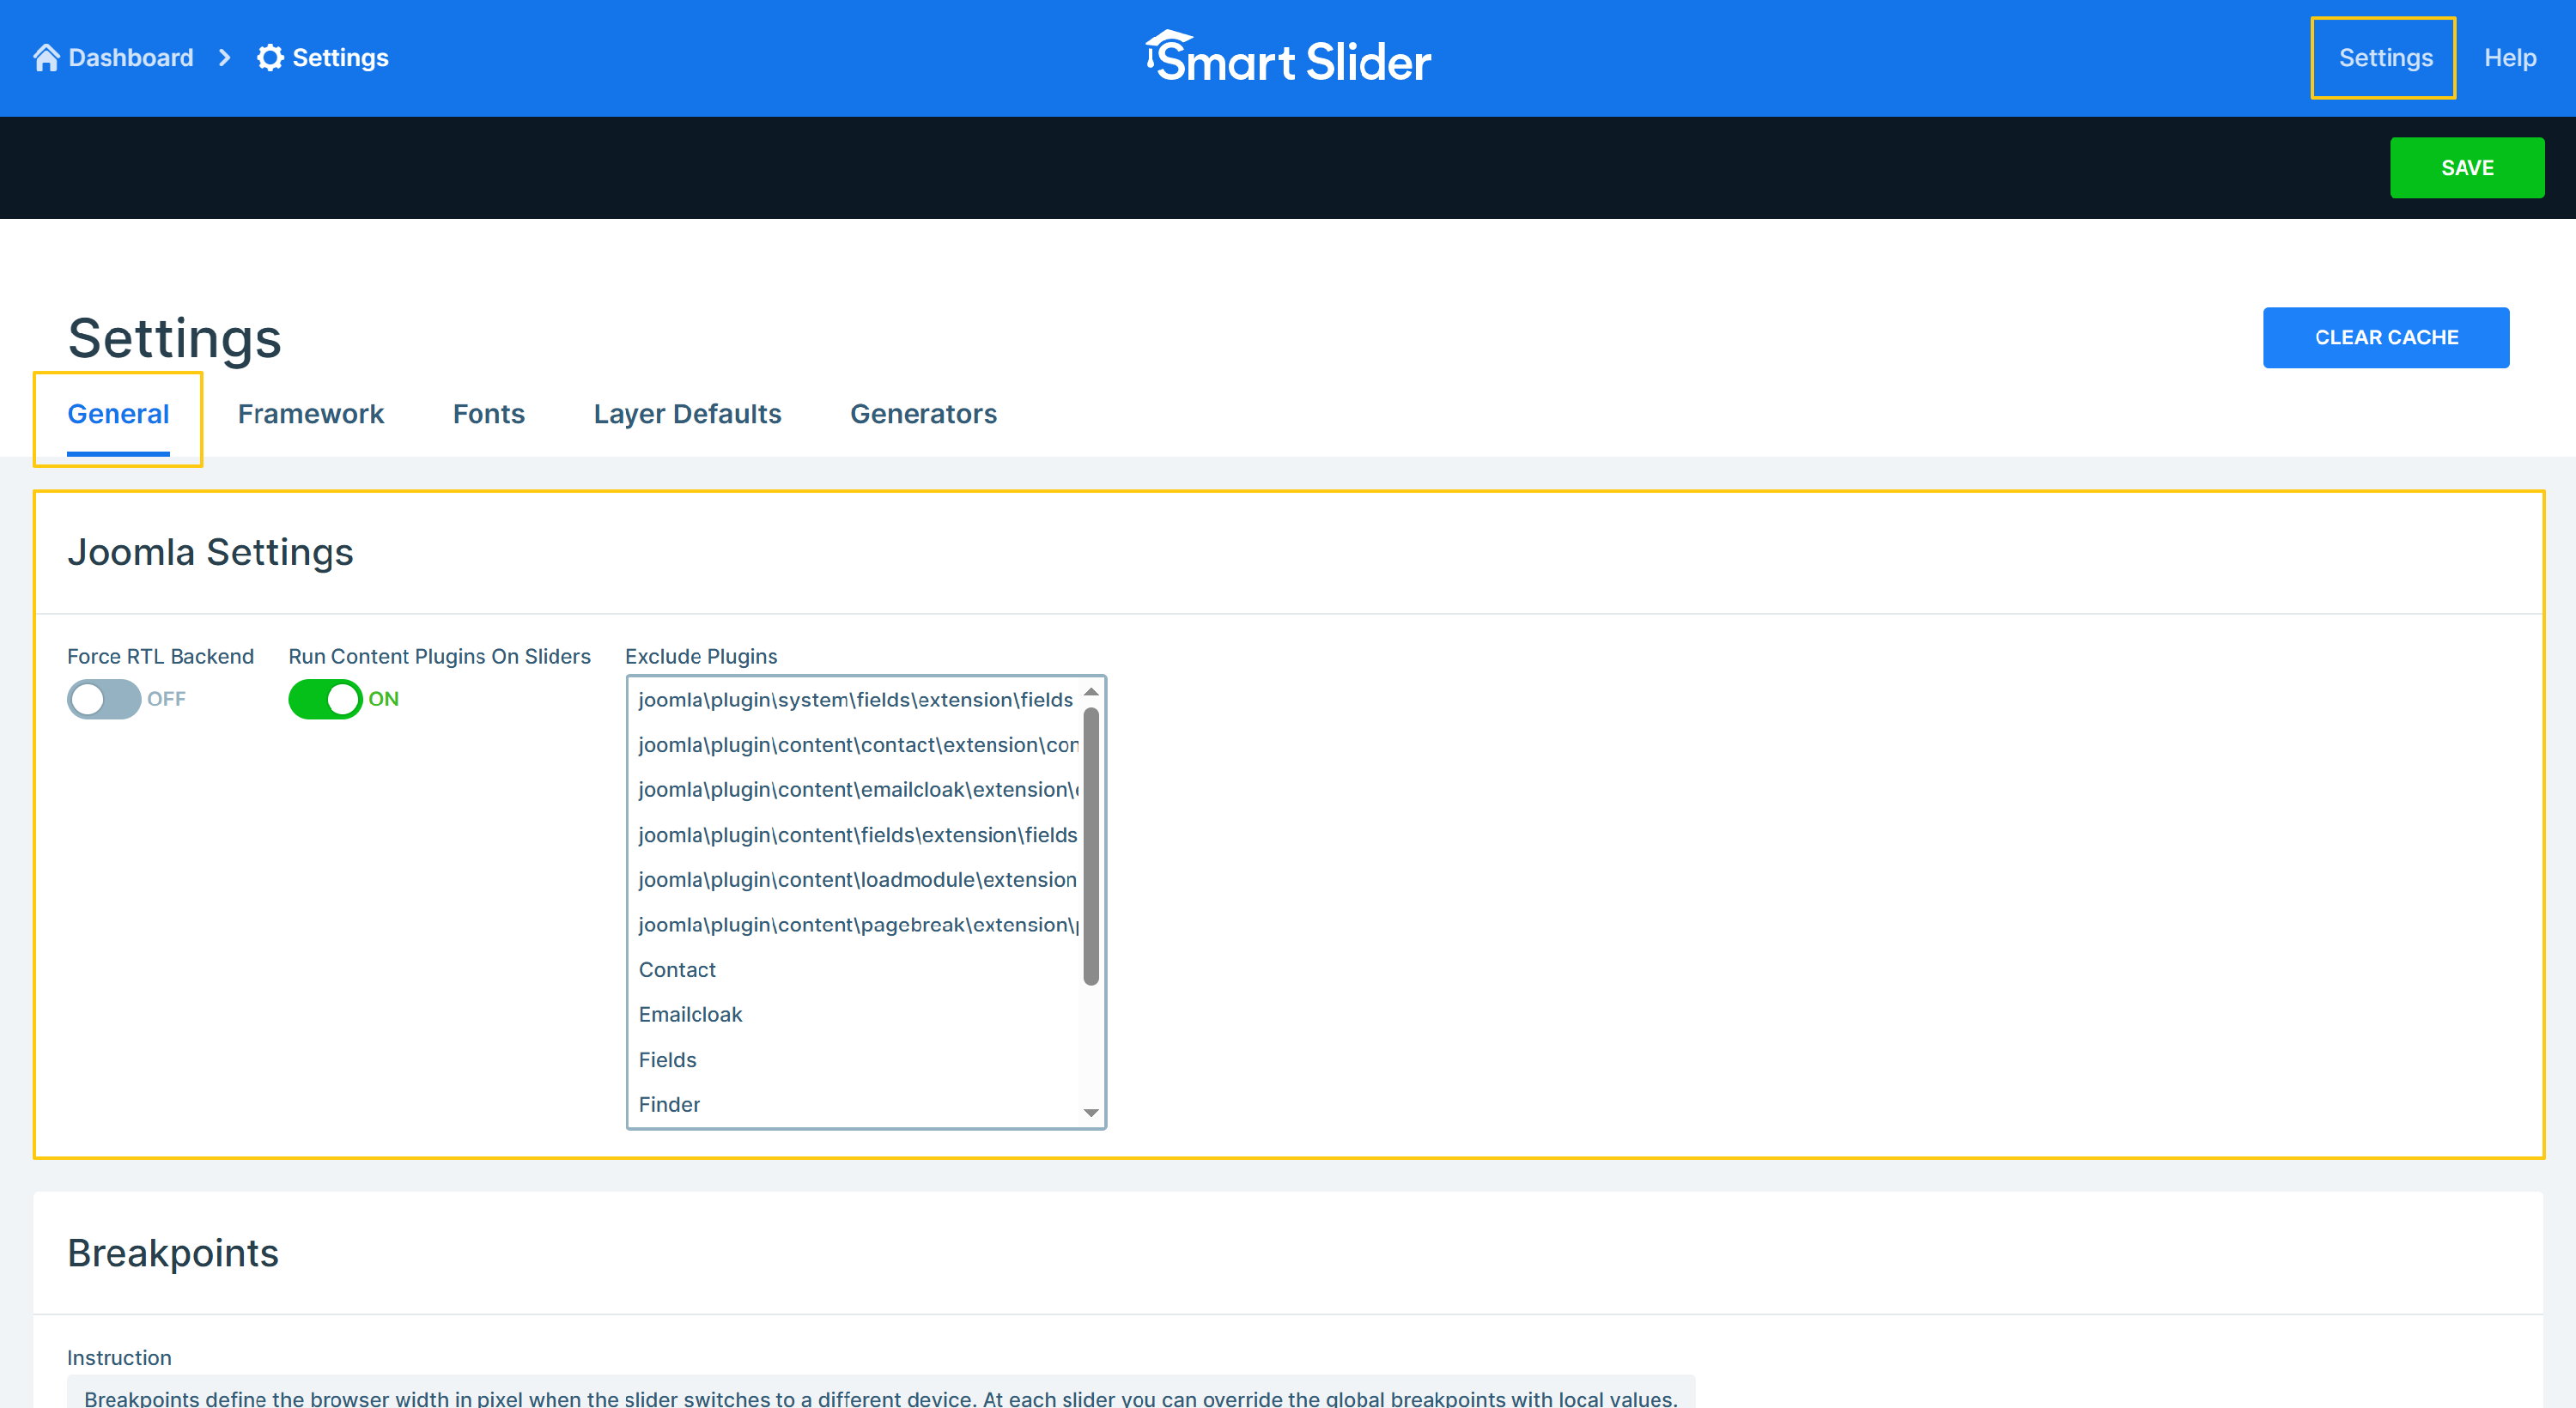
Task: Click the Dashboard home icon
Action: (x=46, y=58)
